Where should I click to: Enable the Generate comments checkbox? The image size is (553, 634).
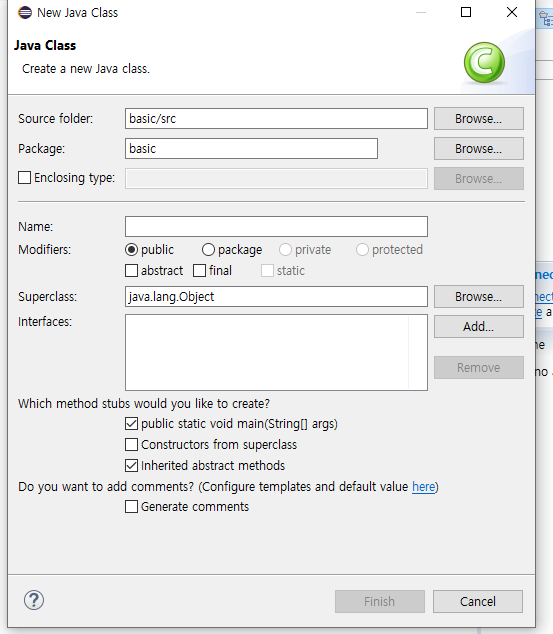131,507
